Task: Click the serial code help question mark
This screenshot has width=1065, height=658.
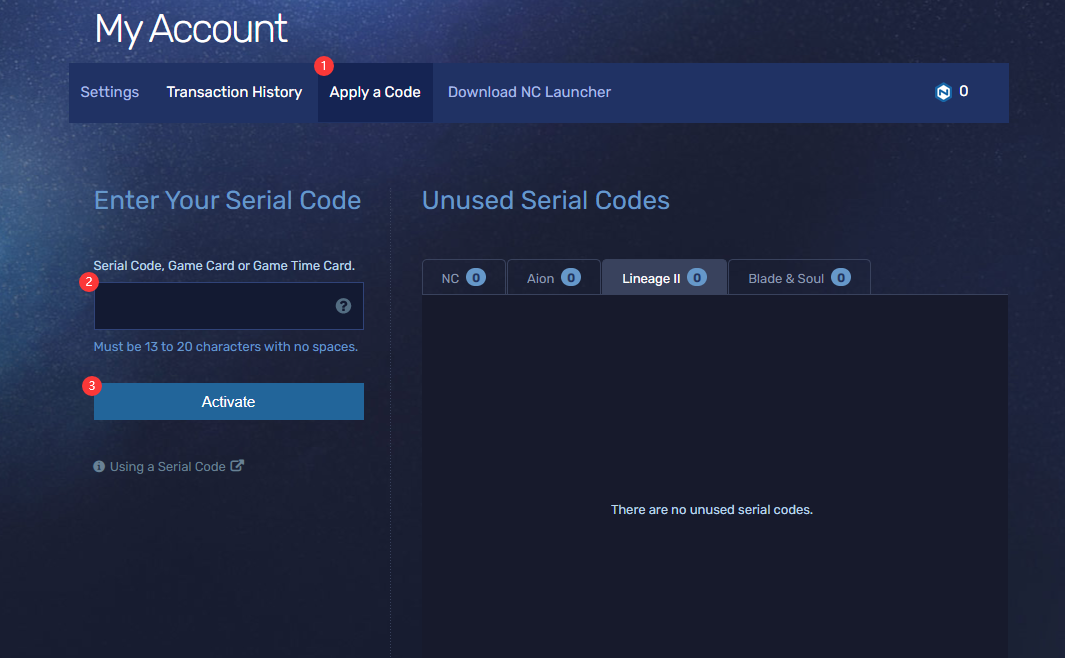Action: tap(344, 306)
